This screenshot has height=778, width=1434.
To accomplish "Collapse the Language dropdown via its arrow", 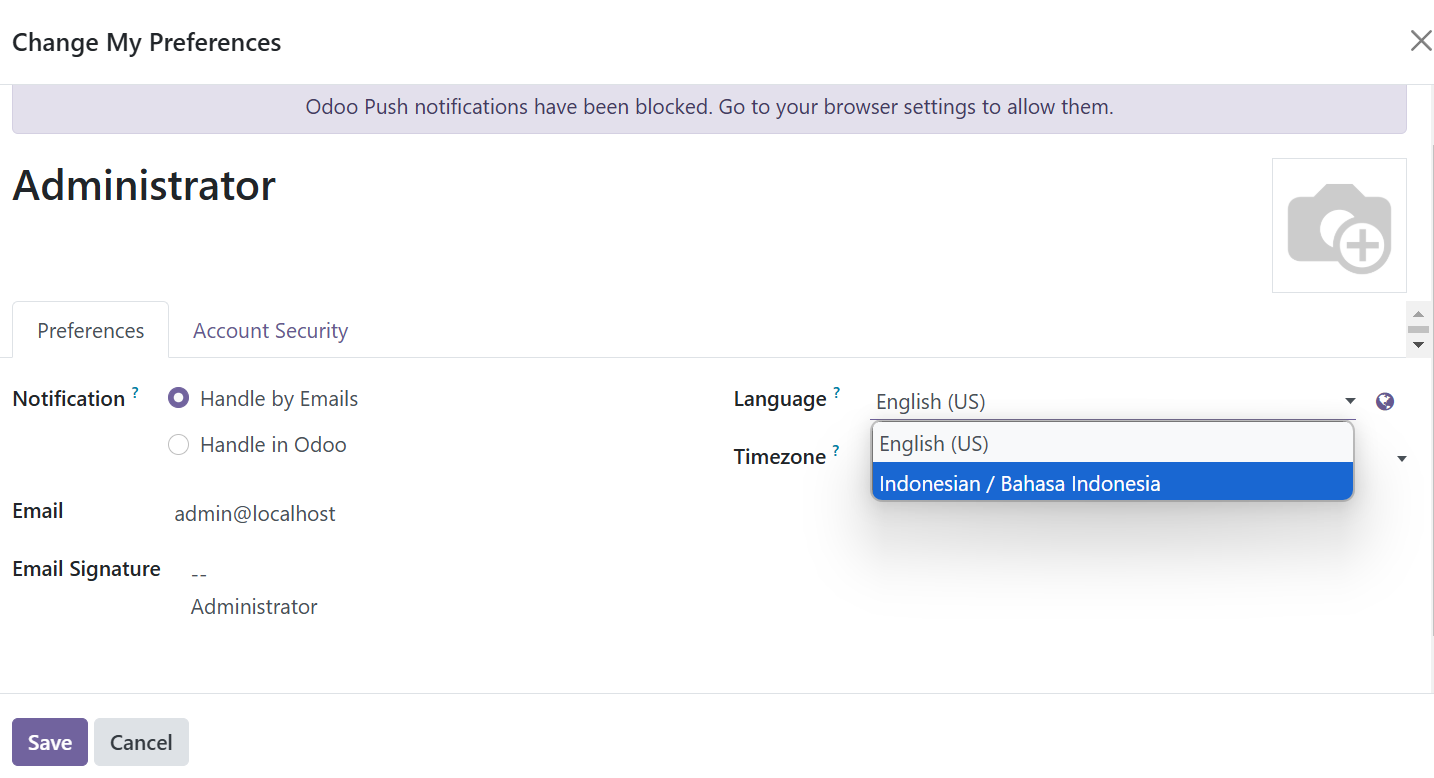I will coord(1350,402).
